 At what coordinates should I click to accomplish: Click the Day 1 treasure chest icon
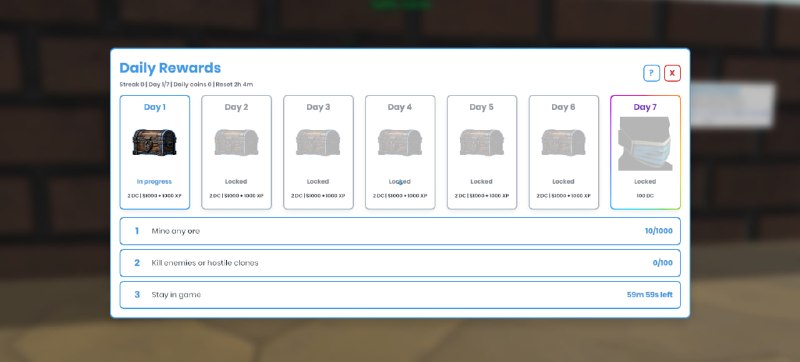point(155,142)
